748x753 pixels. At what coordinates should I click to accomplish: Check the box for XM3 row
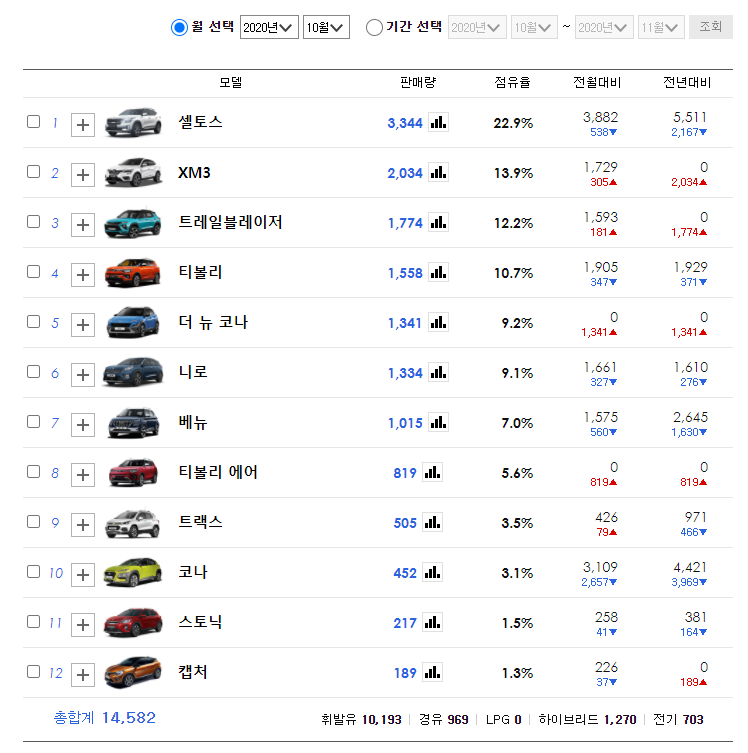point(33,171)
